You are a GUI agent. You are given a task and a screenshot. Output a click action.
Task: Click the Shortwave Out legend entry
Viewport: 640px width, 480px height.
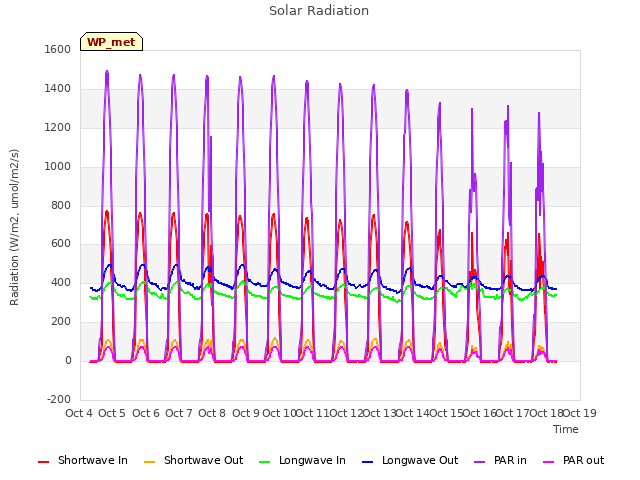(x=193, y=460)
